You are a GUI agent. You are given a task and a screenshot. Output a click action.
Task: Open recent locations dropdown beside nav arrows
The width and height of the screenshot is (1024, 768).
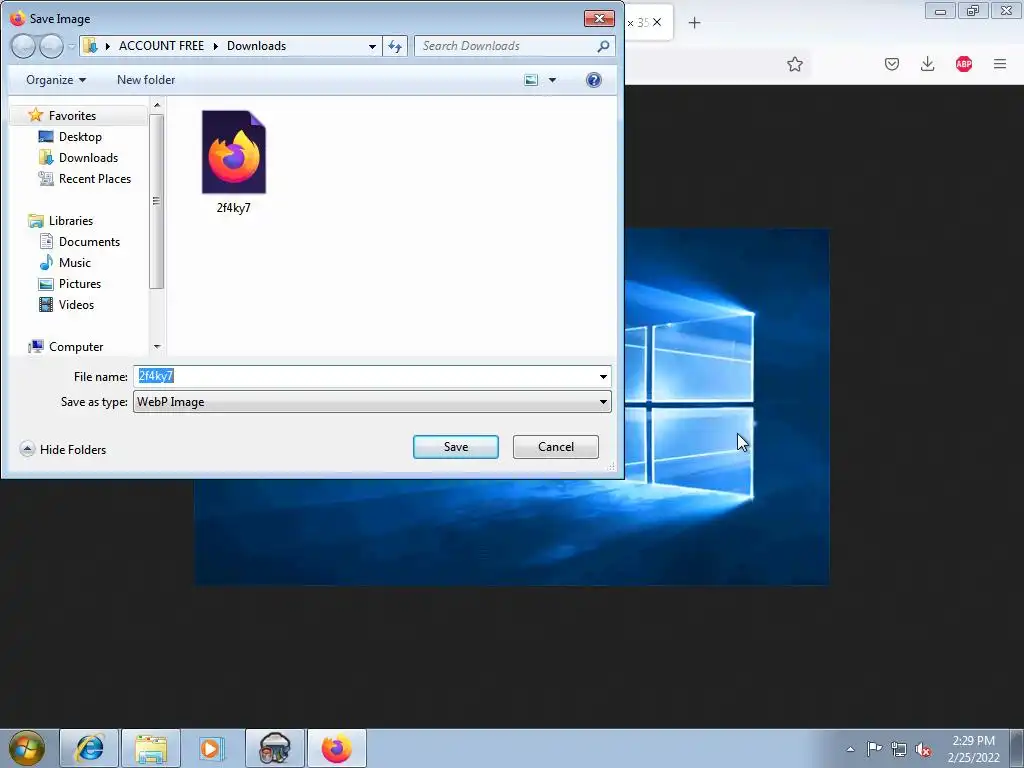tap(71, 46)
